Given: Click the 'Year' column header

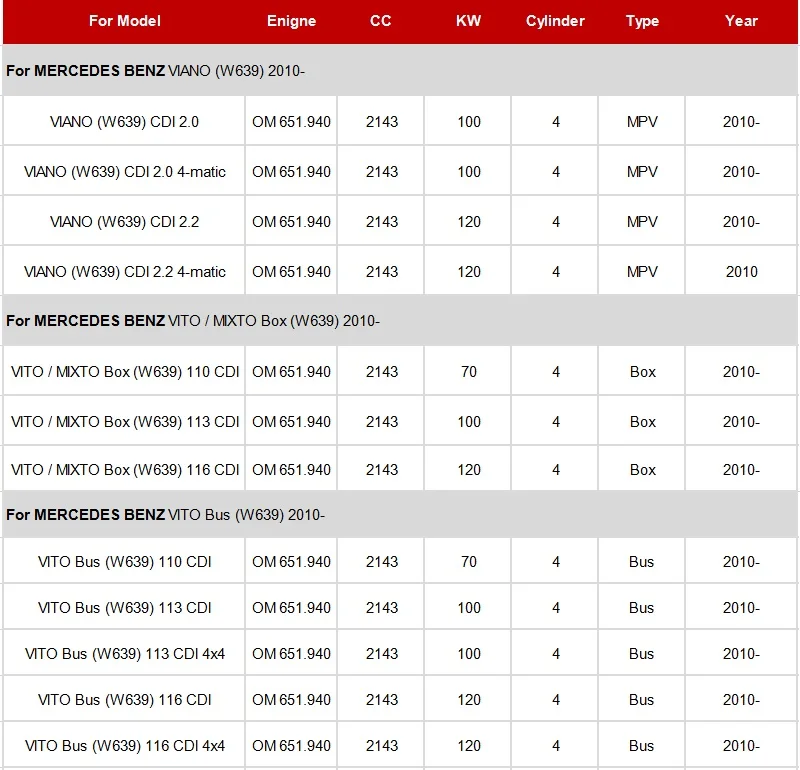Looking at the screenshot, I should point(741,21).
